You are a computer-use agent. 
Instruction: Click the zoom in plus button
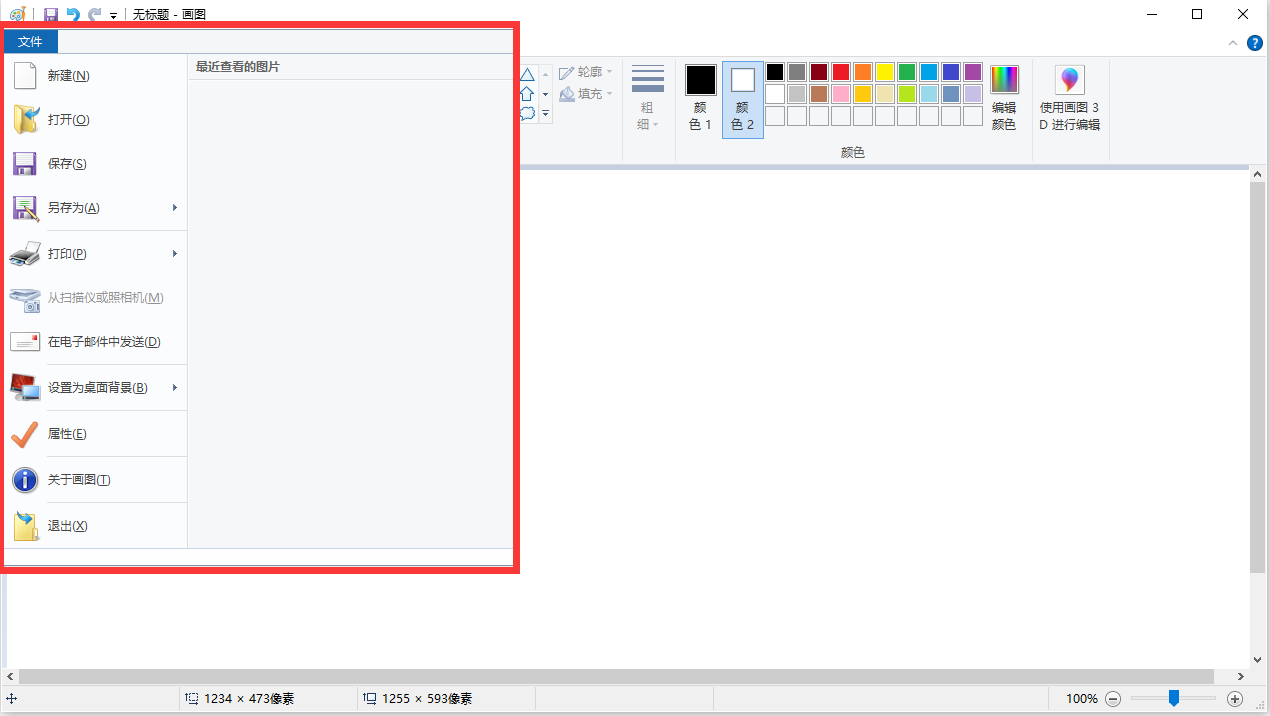pyautogui.click(x=1235, y=699)
